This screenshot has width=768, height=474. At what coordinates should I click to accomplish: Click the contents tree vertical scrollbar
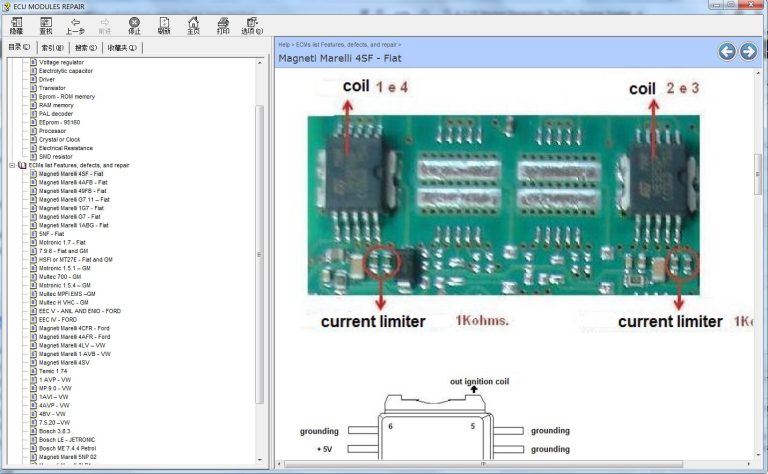[x=260, y=255]
